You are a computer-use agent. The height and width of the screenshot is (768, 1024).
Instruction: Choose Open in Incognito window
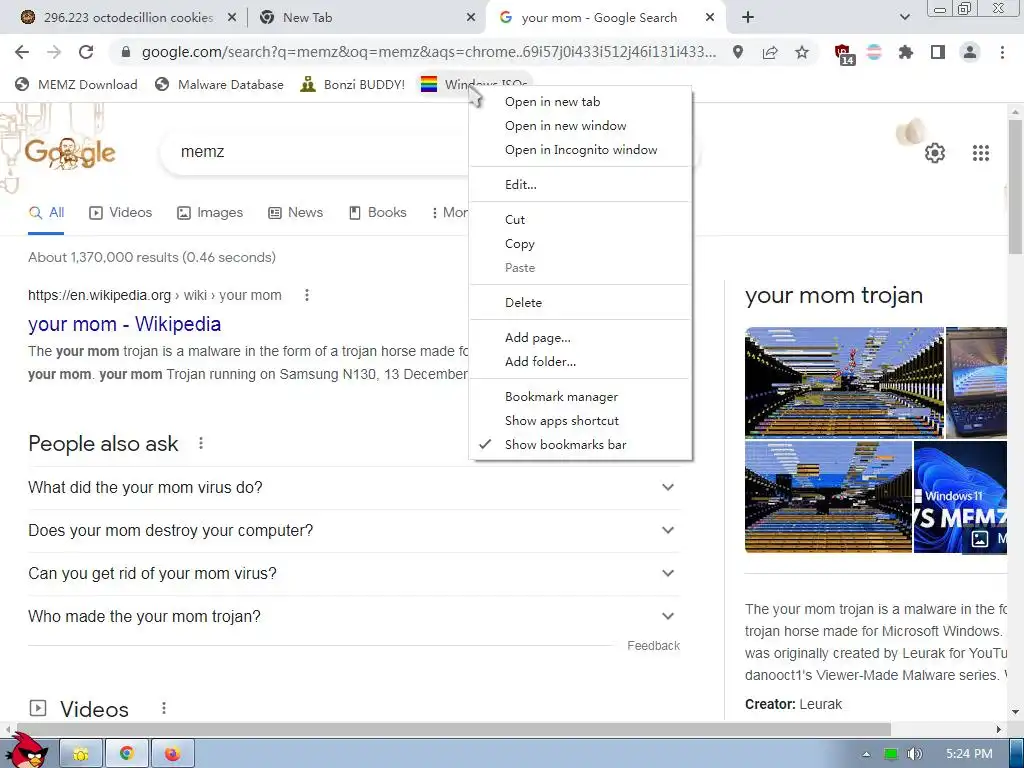(581, 150)
